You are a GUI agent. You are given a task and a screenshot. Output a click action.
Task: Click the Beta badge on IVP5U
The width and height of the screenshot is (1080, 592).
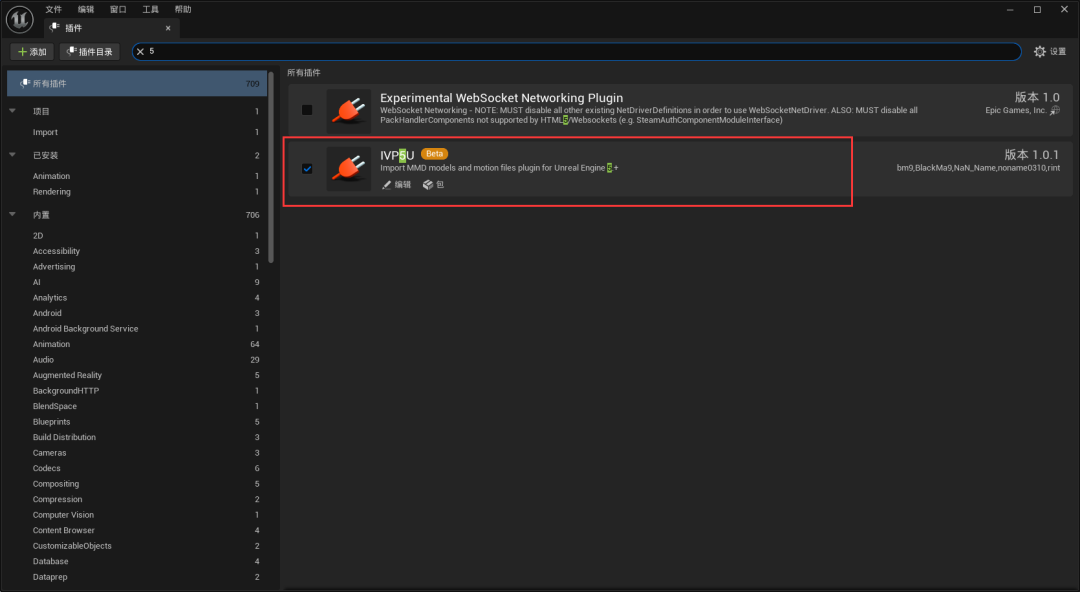pyautogui.click(x=434, y=154)
